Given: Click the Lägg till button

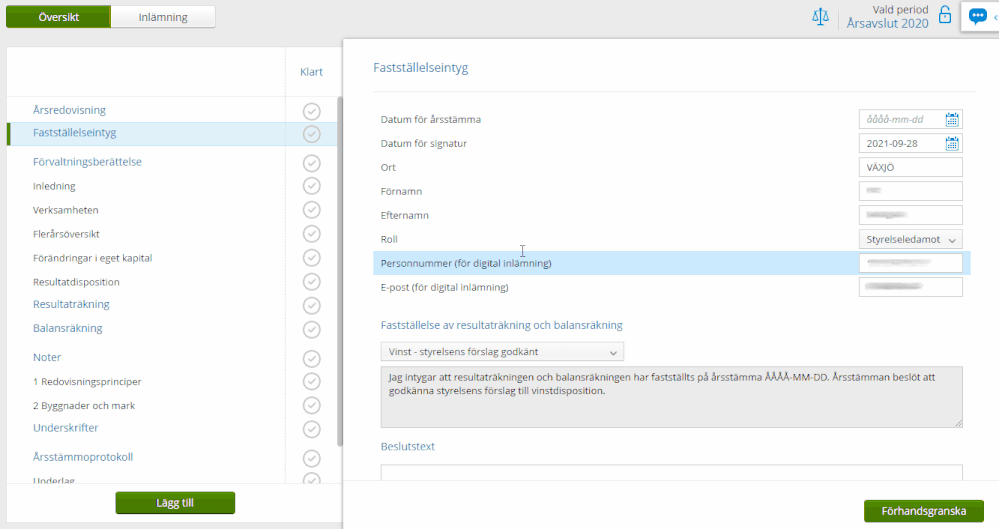Looking at the screenshot, I should tap(175, 503).
